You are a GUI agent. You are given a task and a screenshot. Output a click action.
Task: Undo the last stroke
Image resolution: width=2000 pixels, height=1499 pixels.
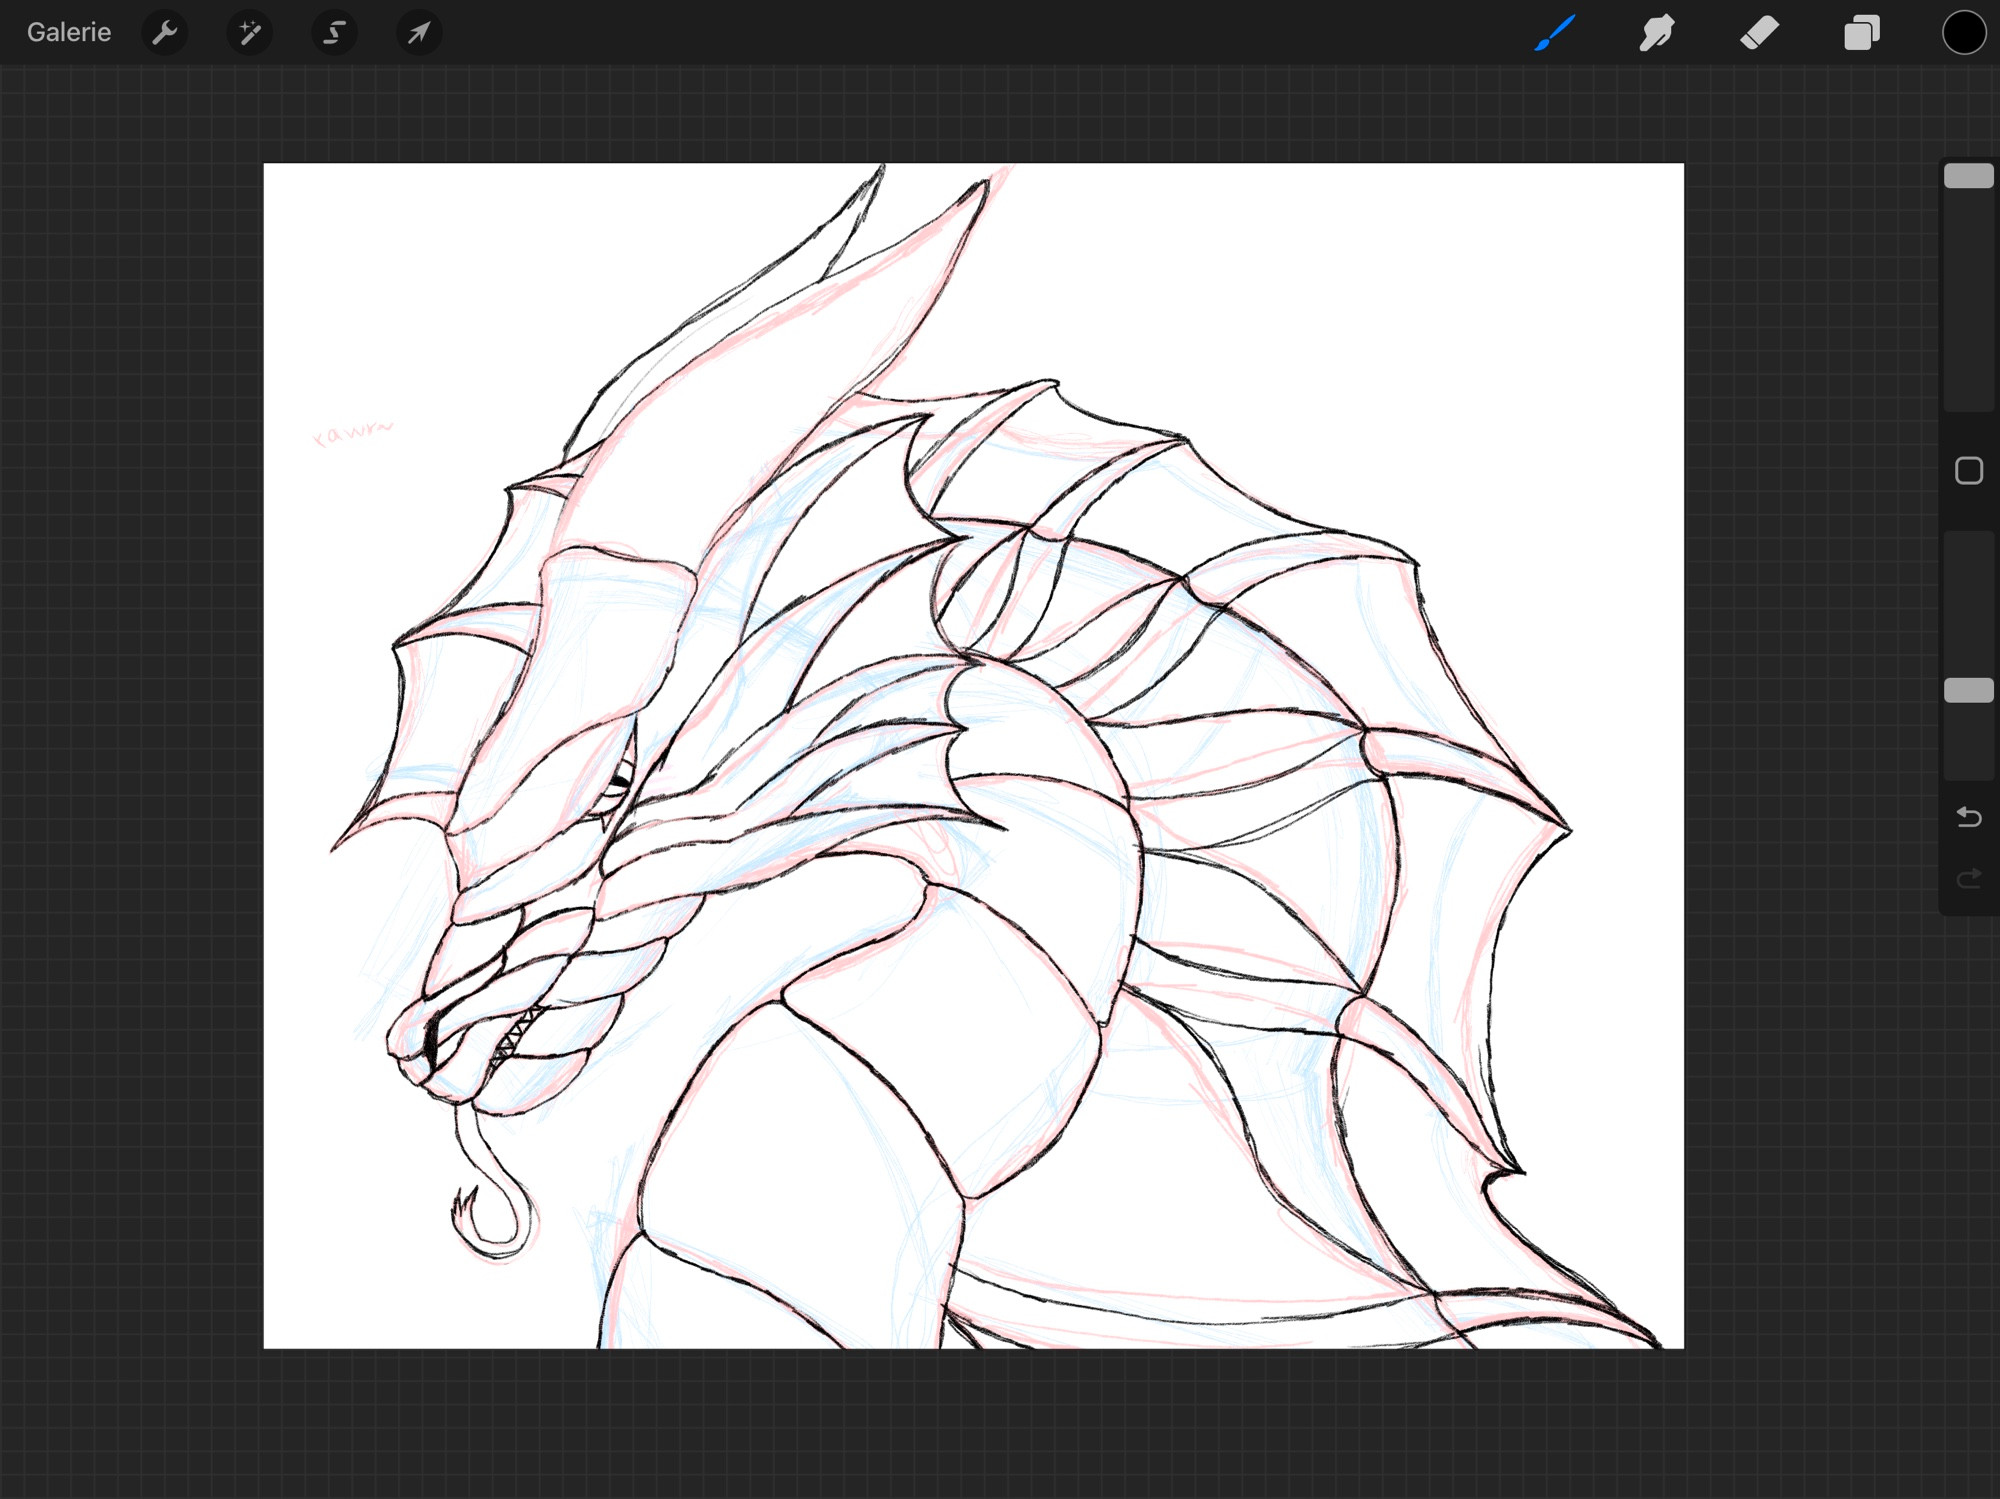[x=1968, y=817]
